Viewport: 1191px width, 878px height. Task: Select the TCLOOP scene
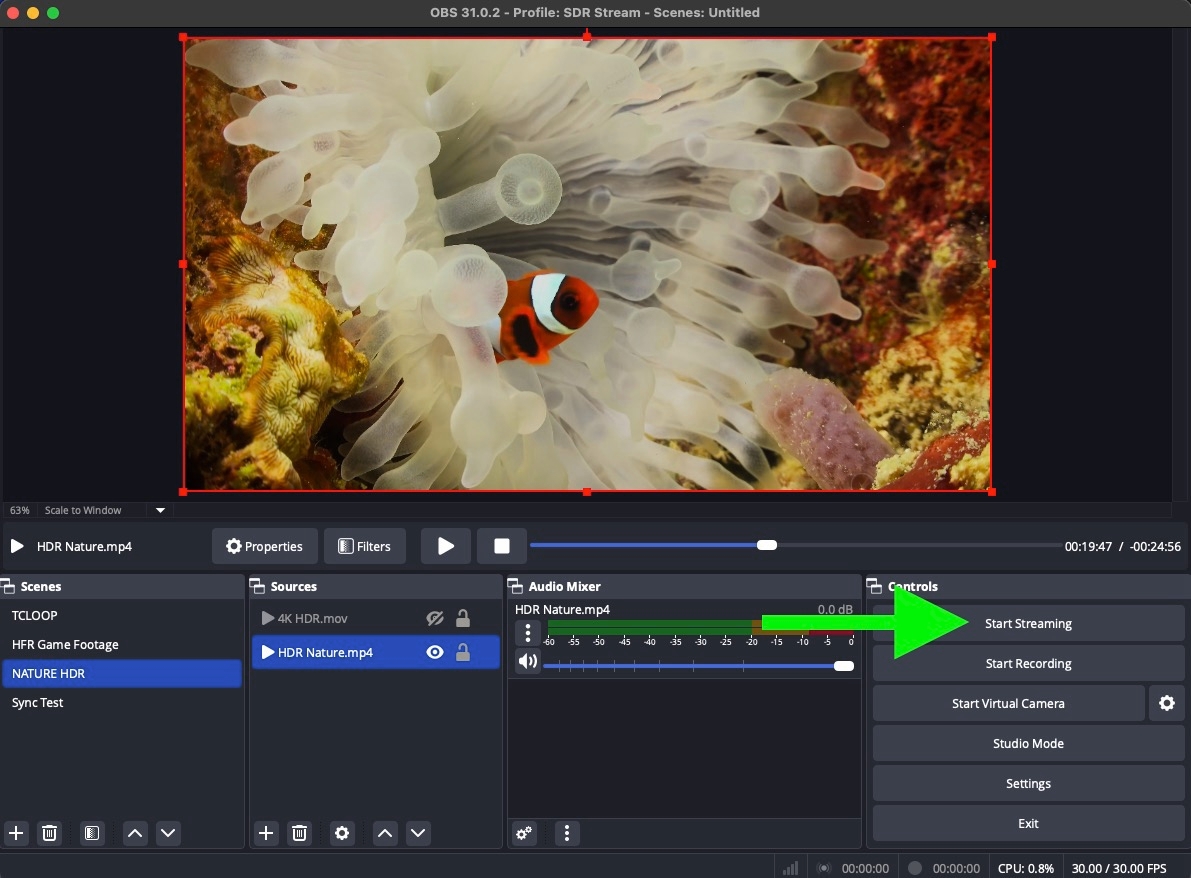pos(35,615)
